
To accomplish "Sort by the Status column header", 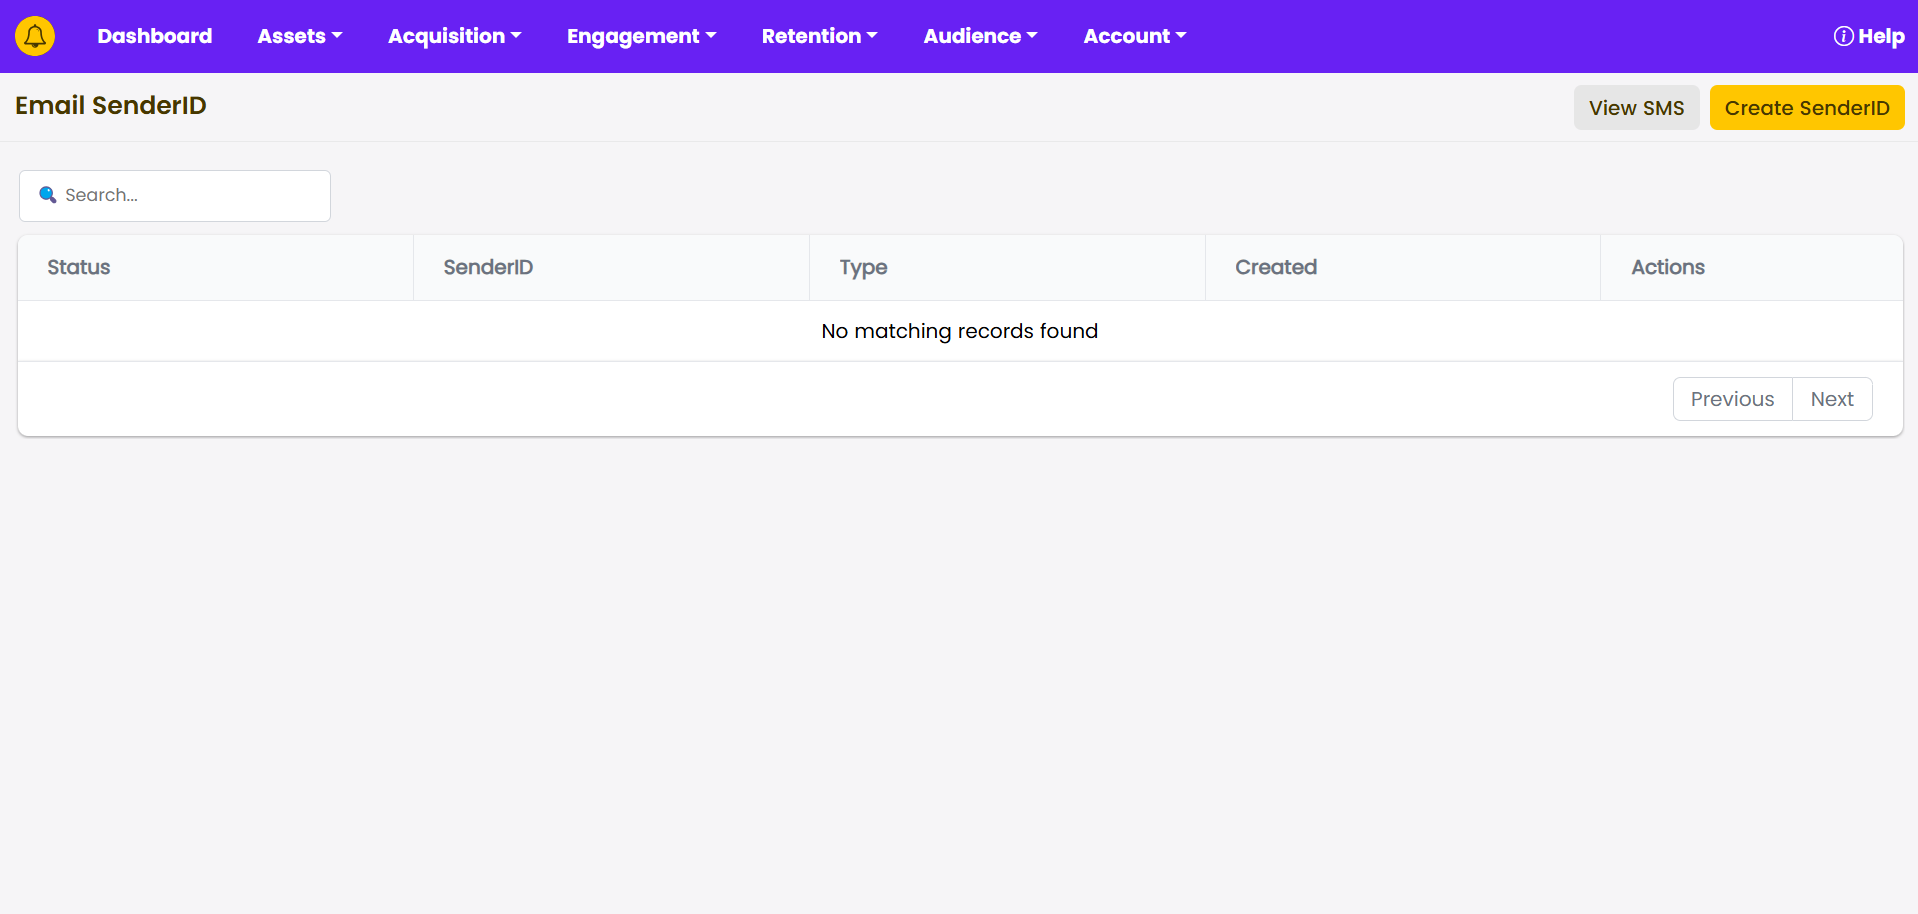I will 79,267.
